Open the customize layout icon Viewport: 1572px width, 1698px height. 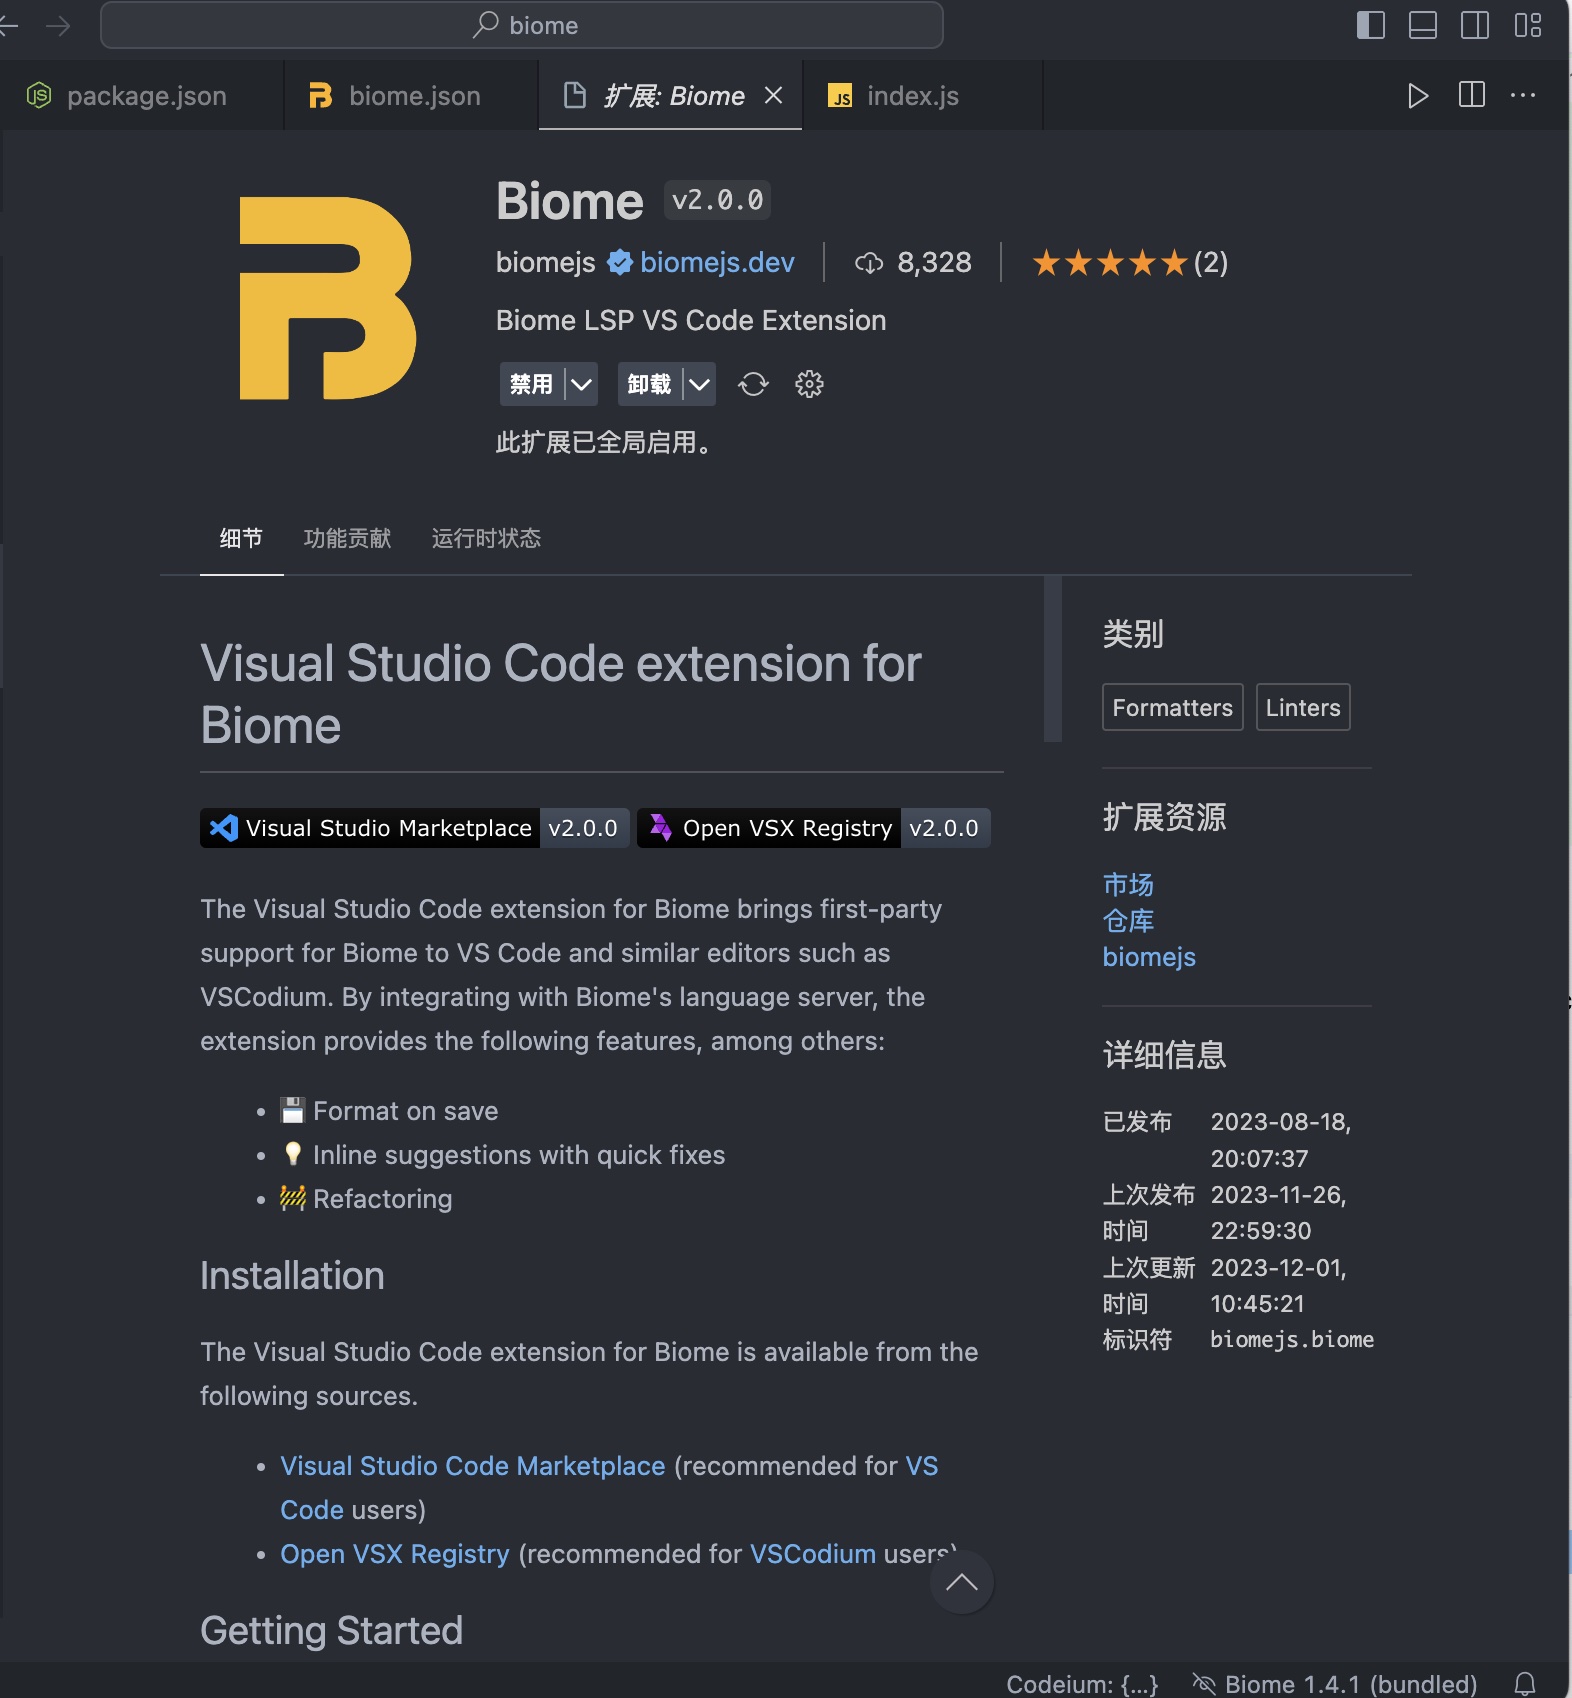point(1527,25)
